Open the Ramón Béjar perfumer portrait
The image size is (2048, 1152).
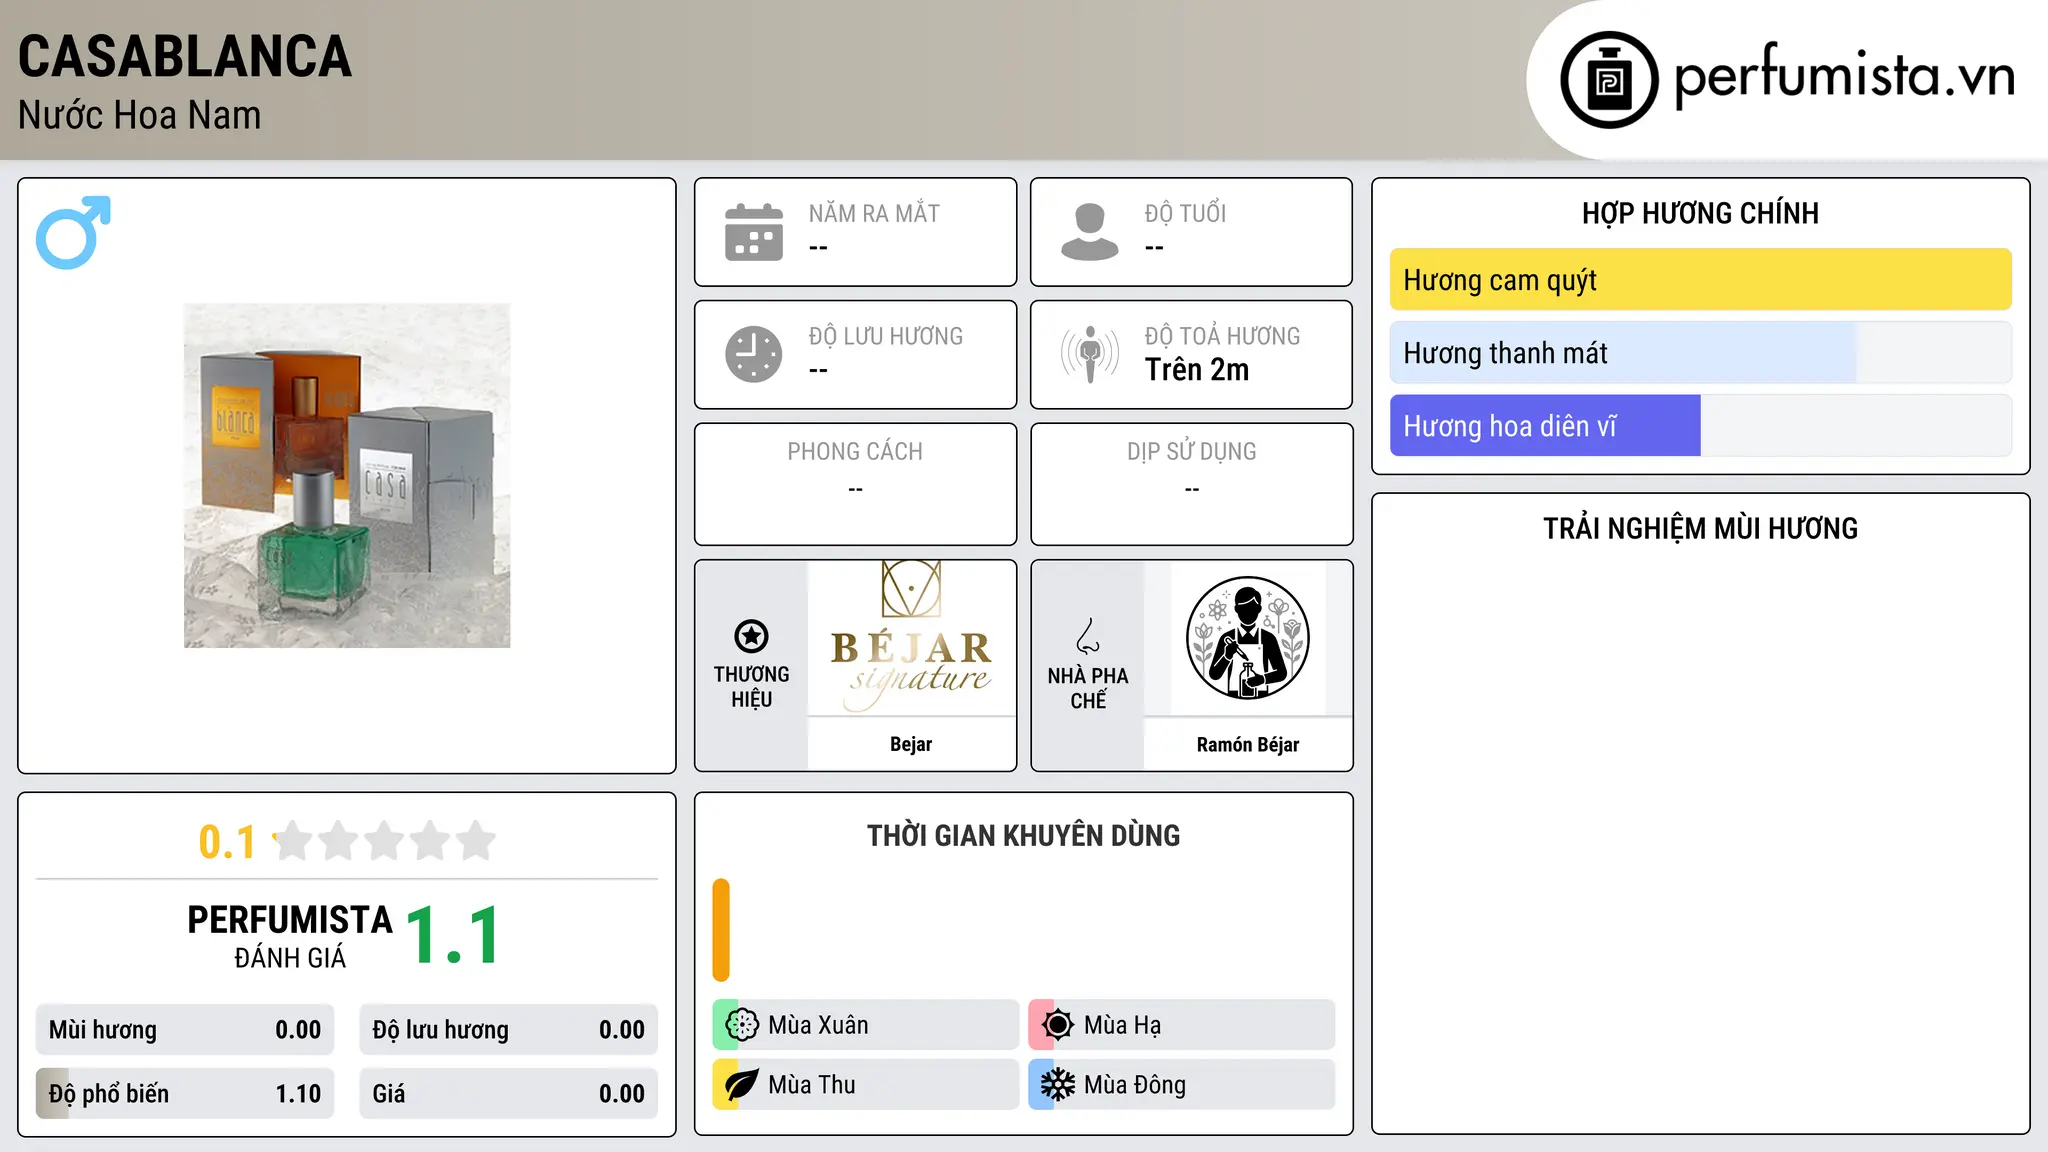pyautogui.click(x=1248, y=637)
